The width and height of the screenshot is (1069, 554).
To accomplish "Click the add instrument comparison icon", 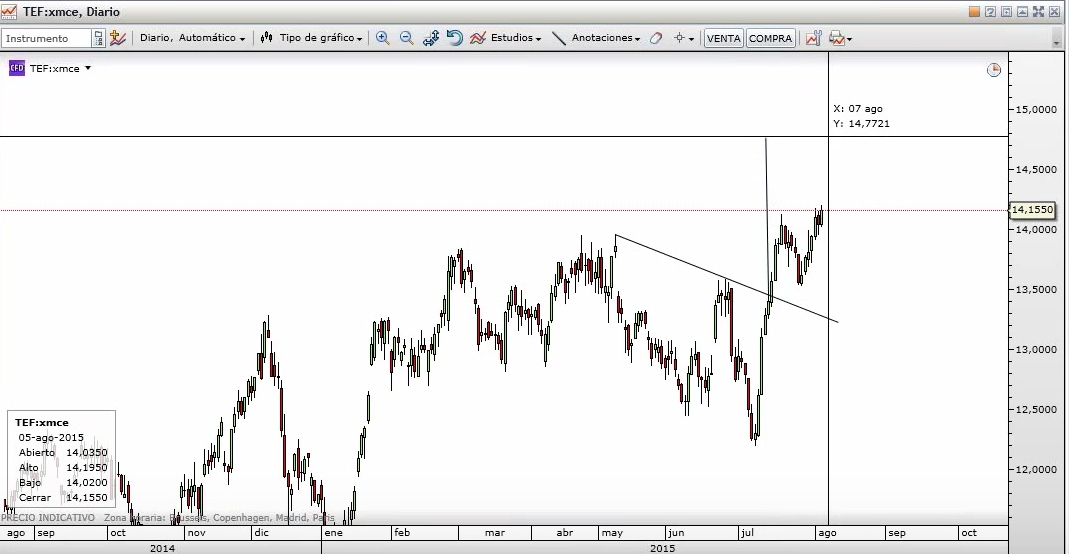I will tap(118, 38).
